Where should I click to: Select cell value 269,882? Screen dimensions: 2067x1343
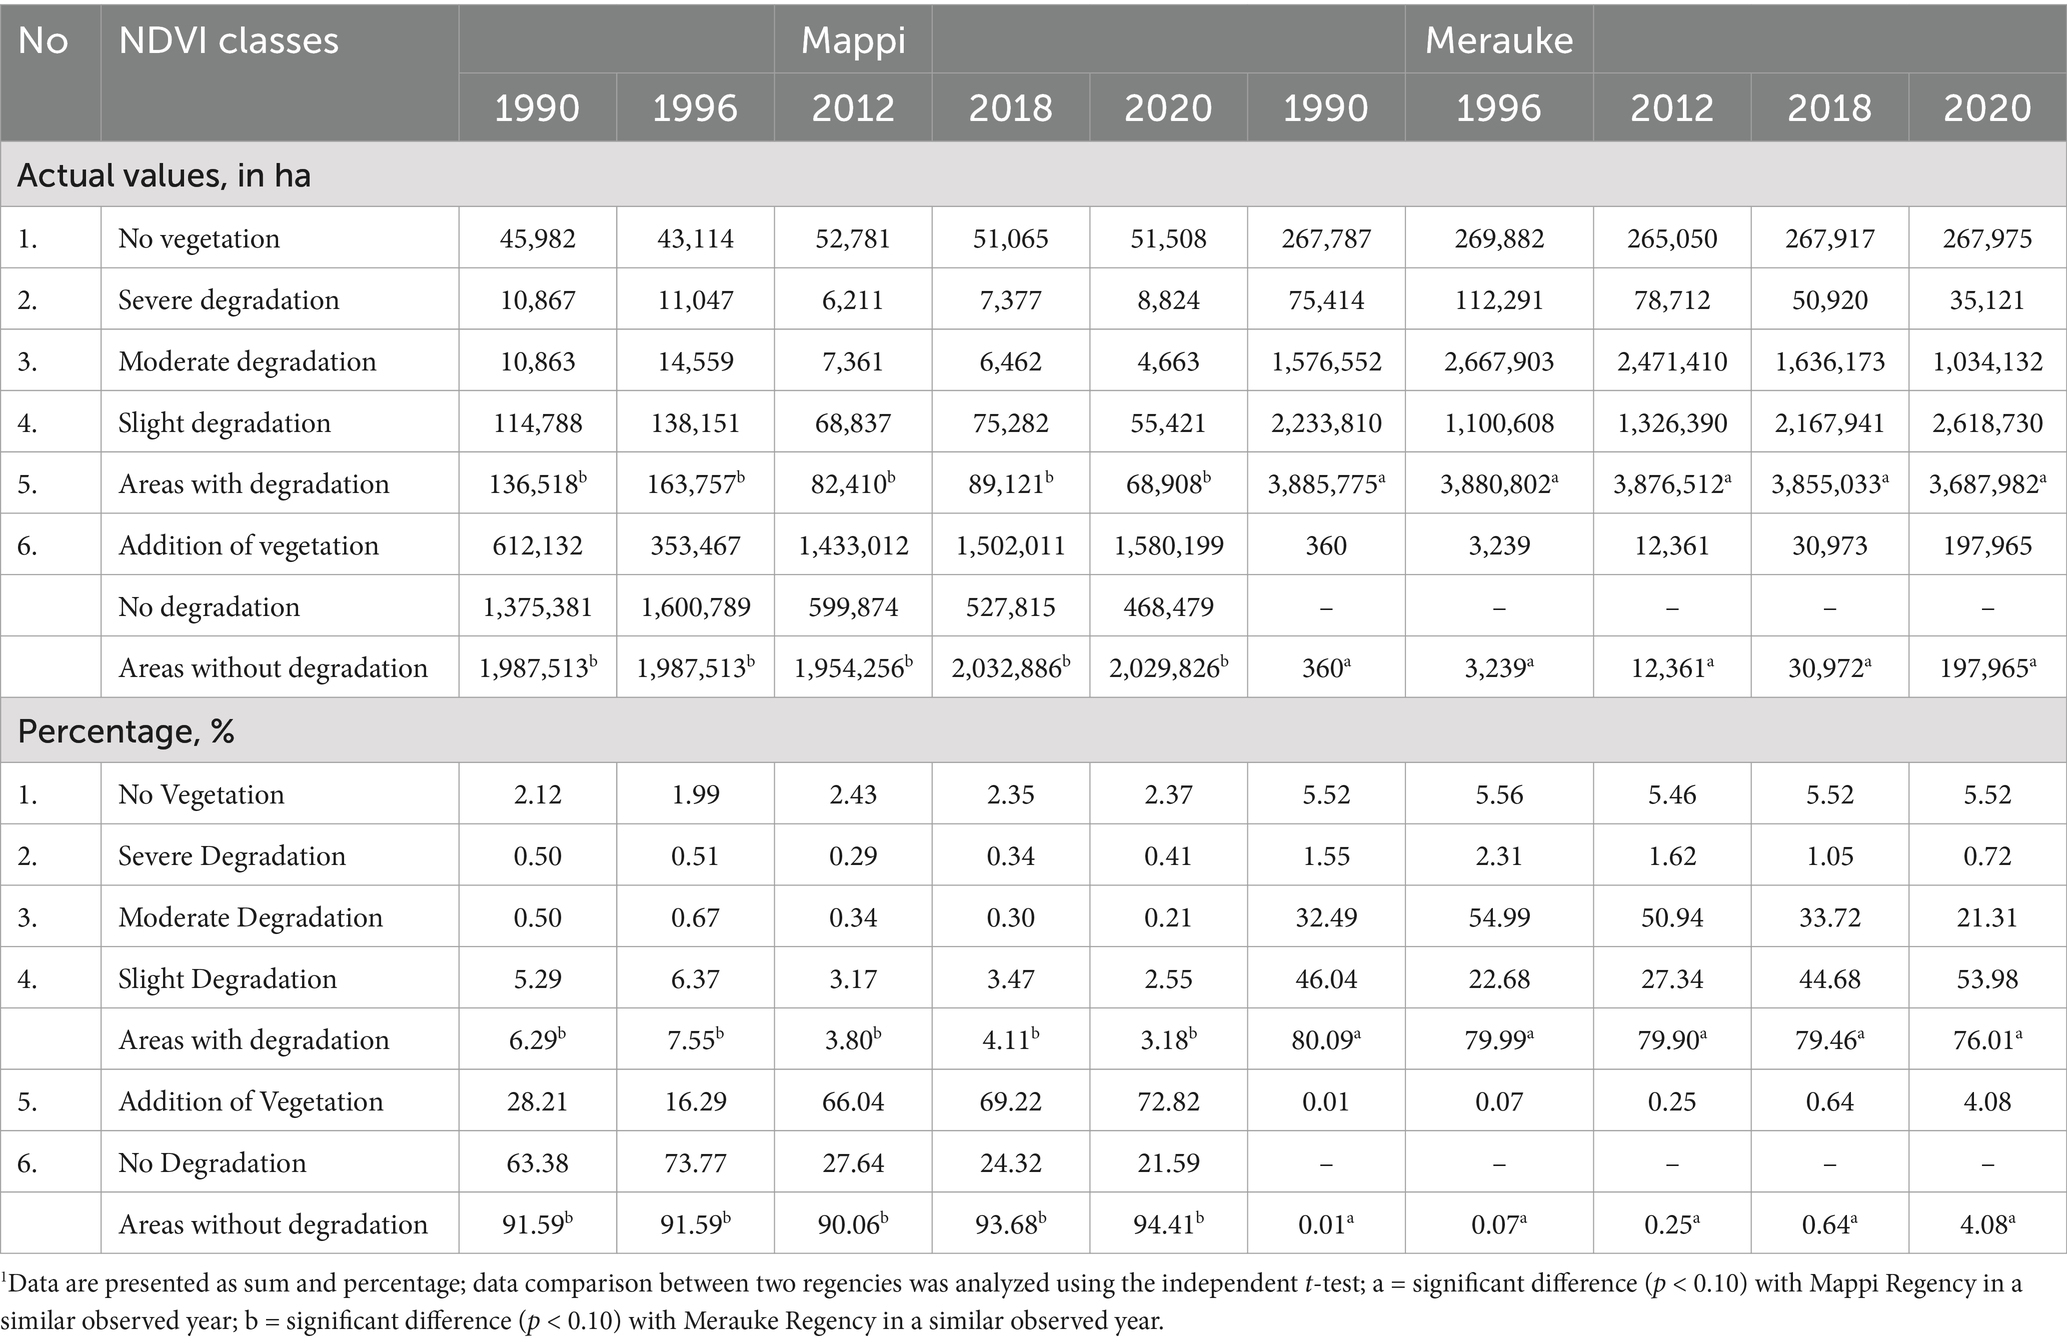(x=1498, y=239)
